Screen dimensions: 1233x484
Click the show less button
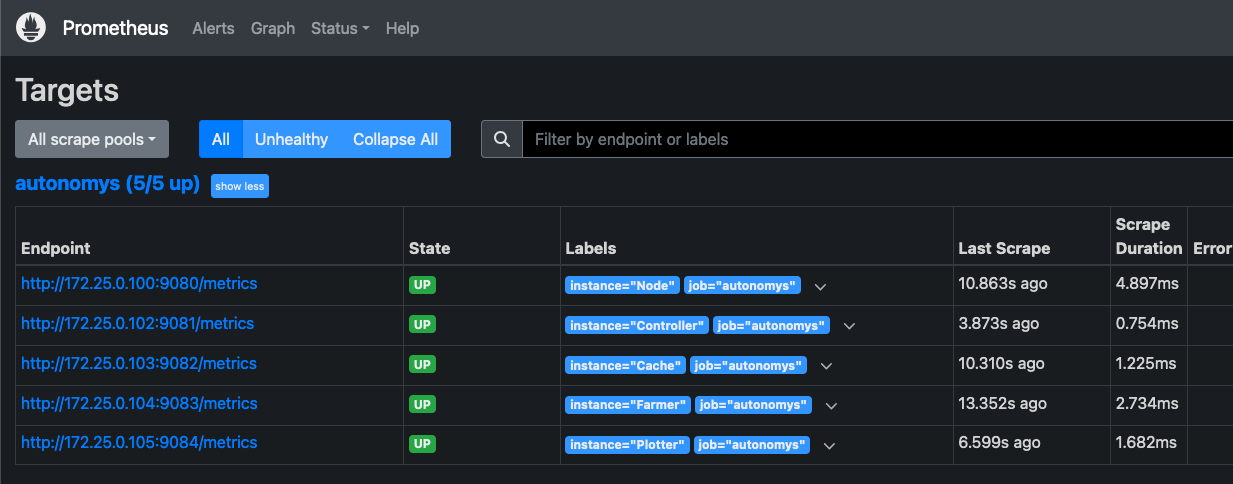pos(240,186)
